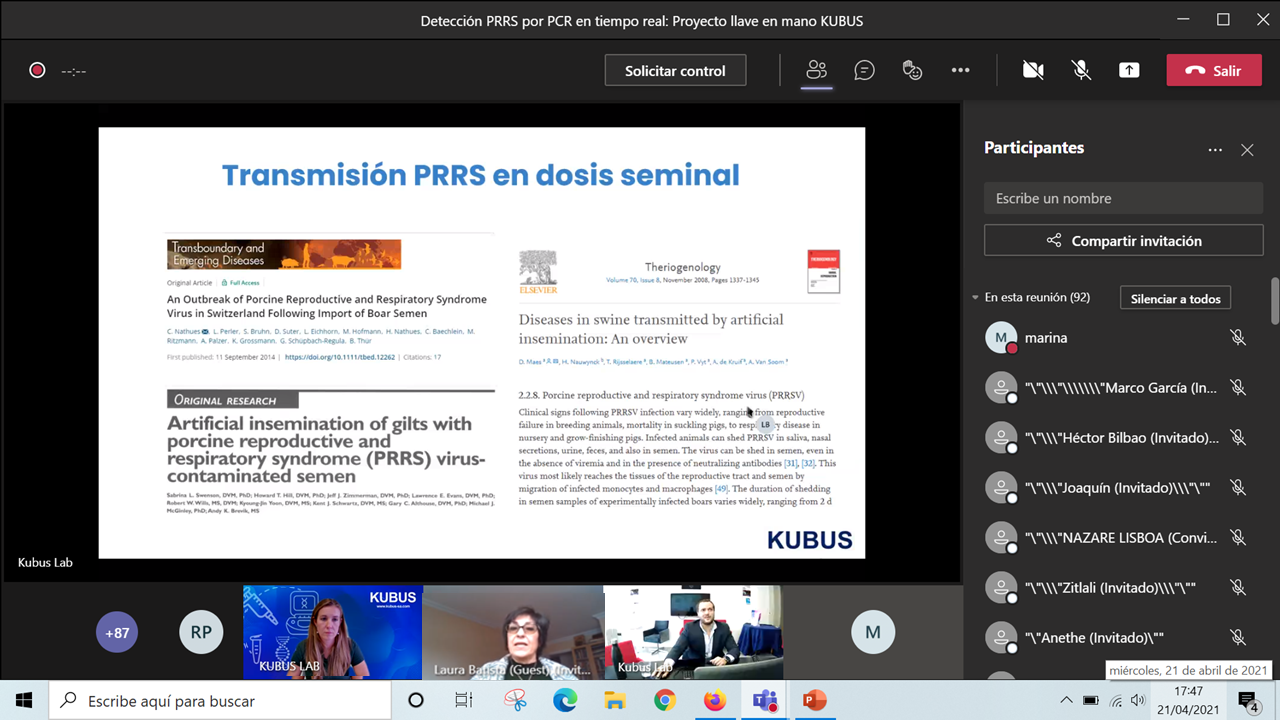This screenshot has height=720, width=1280.
Task: Close the Participantes panel
Action: [x=1247, y=149]
